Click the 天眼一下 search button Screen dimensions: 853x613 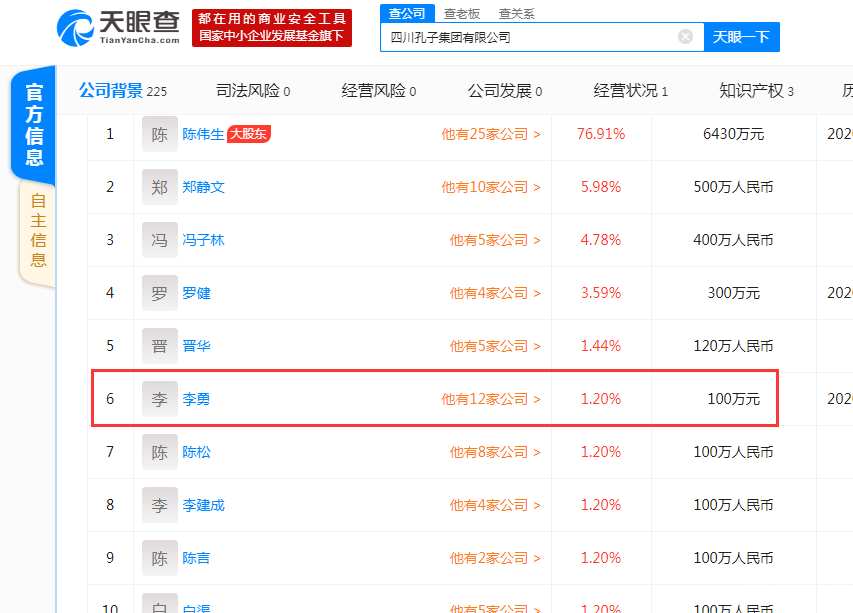[741, 37]
